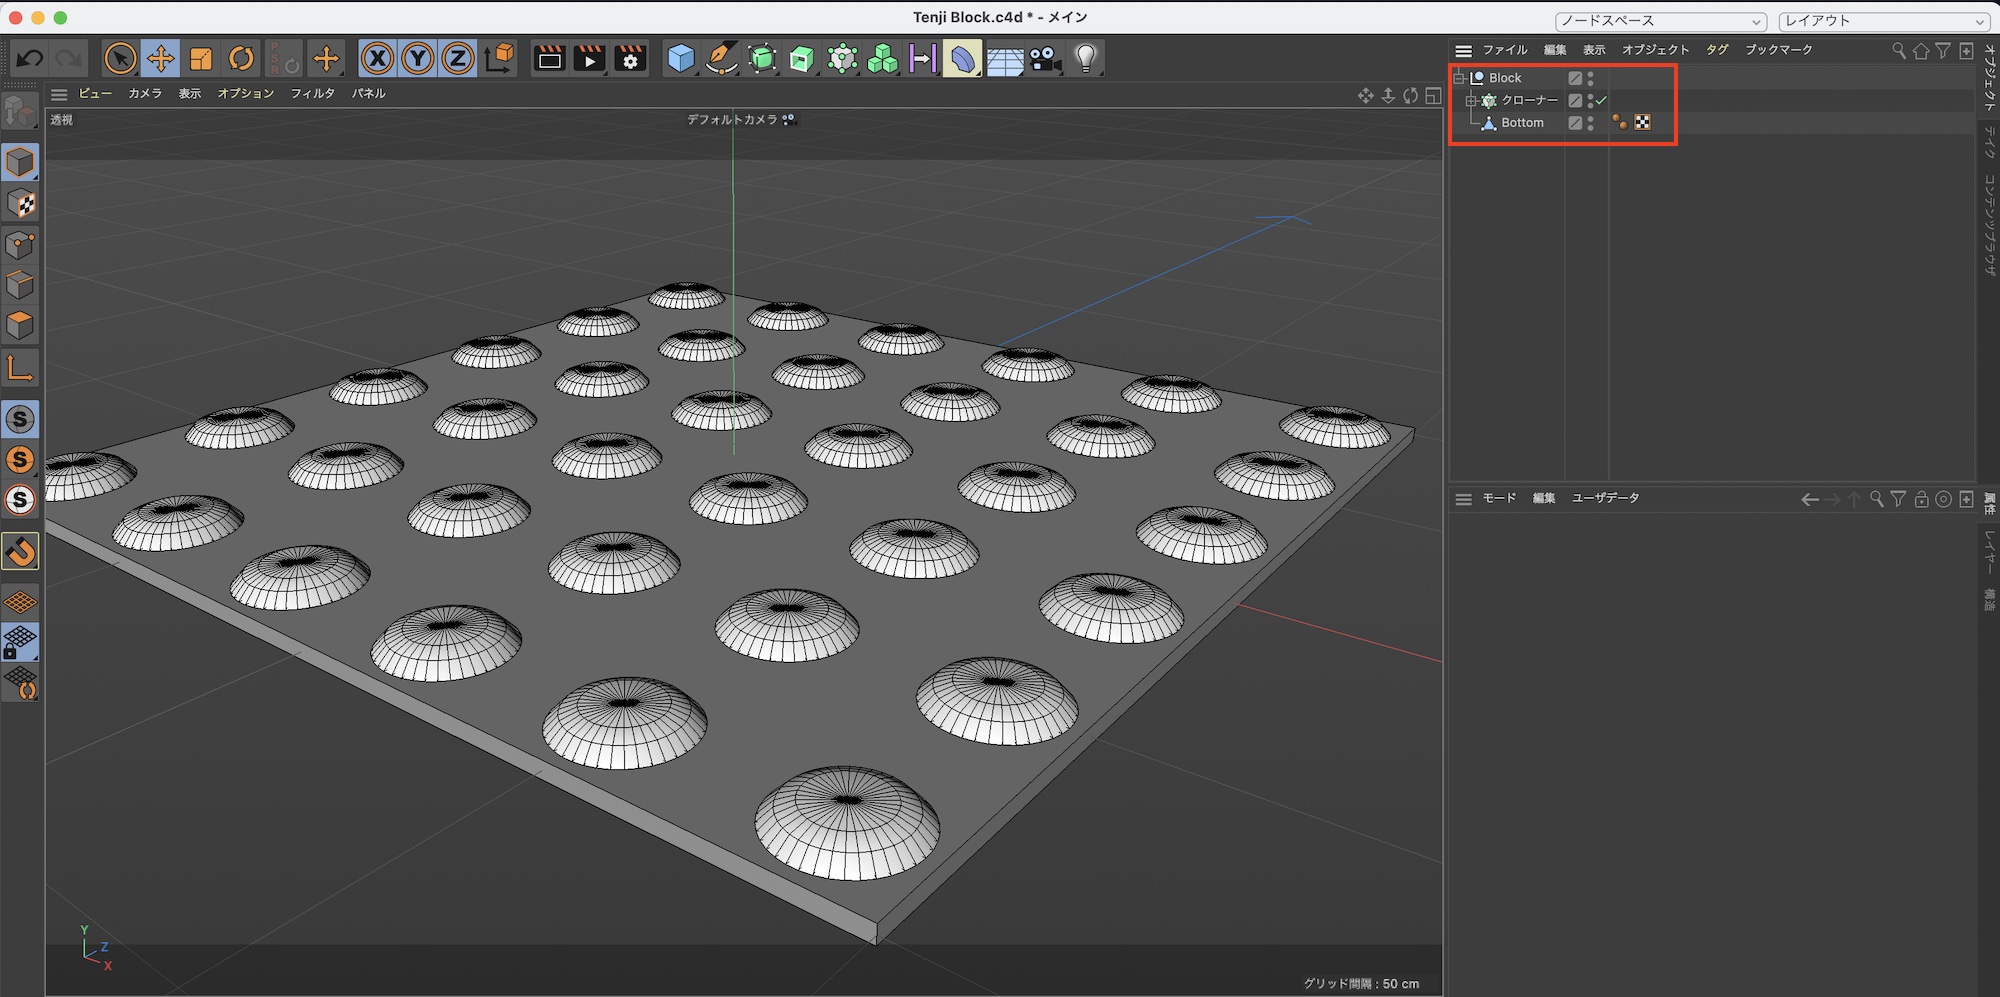This screenshot has width=2000, height=997.
Task: Click the Pen spline tool
Action: 721,59
